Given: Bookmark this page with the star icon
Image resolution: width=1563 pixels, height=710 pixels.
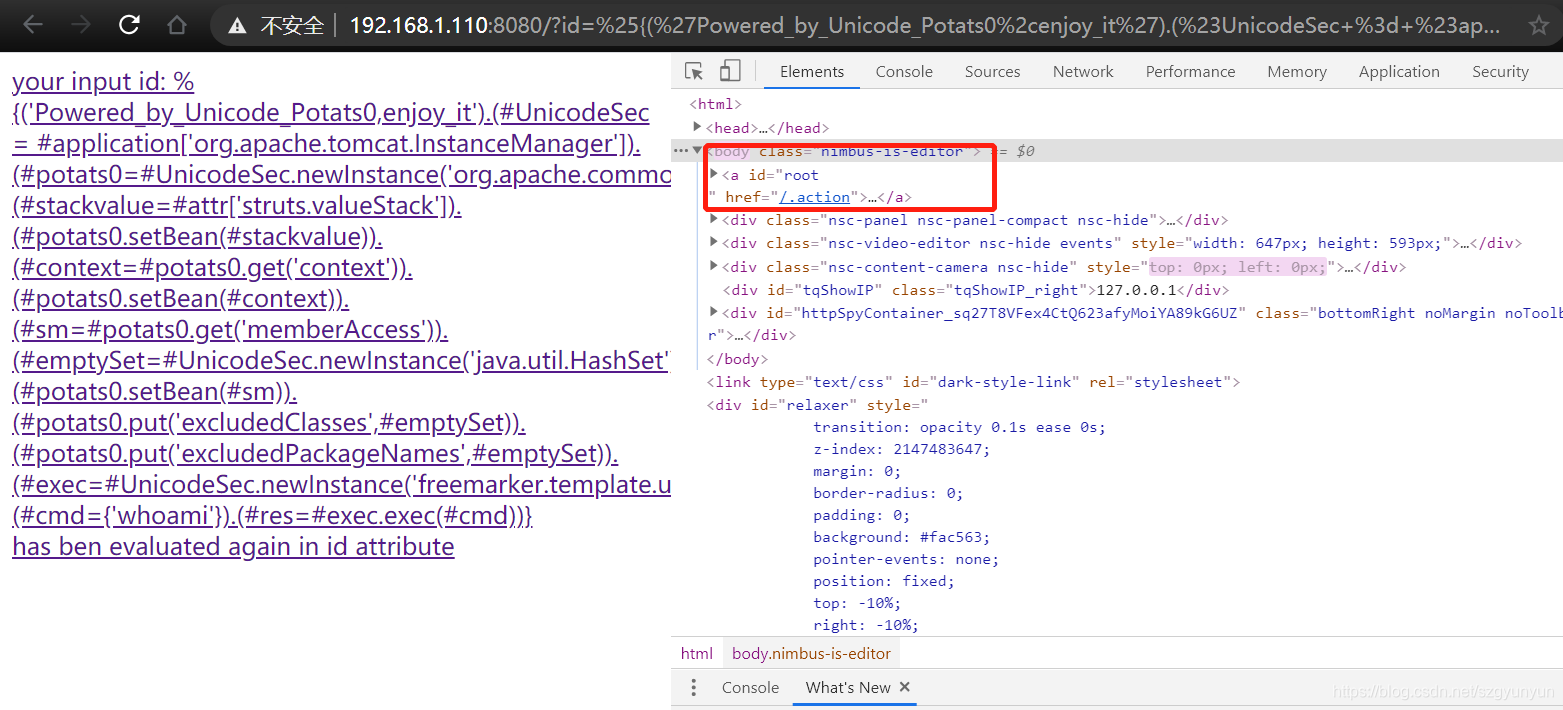Looking at the screenshot, I should [1538, 25].
